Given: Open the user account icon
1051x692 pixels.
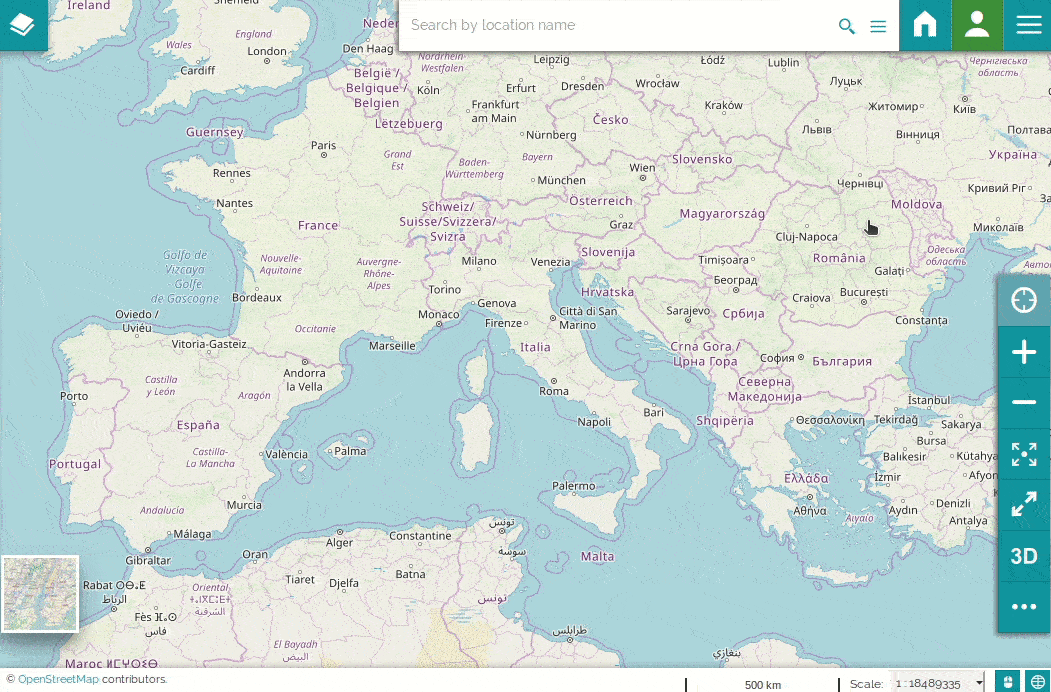Looking at the screenshot, I should click(977, 25).
